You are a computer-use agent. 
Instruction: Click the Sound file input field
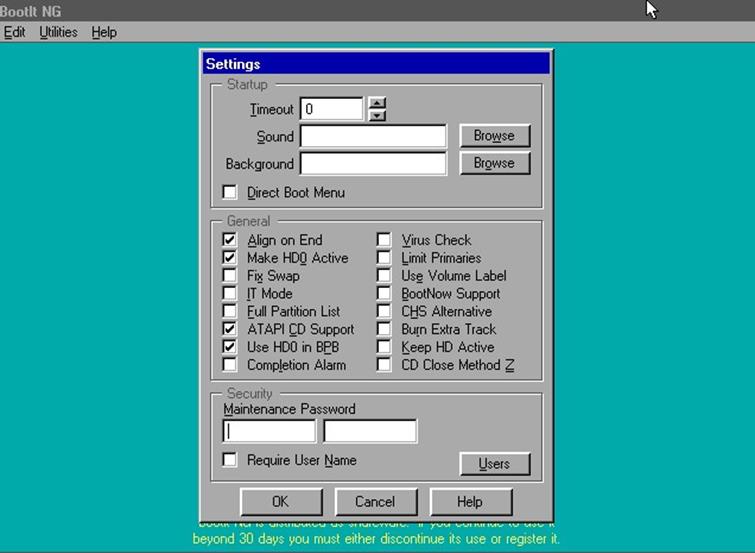point(373,136)
